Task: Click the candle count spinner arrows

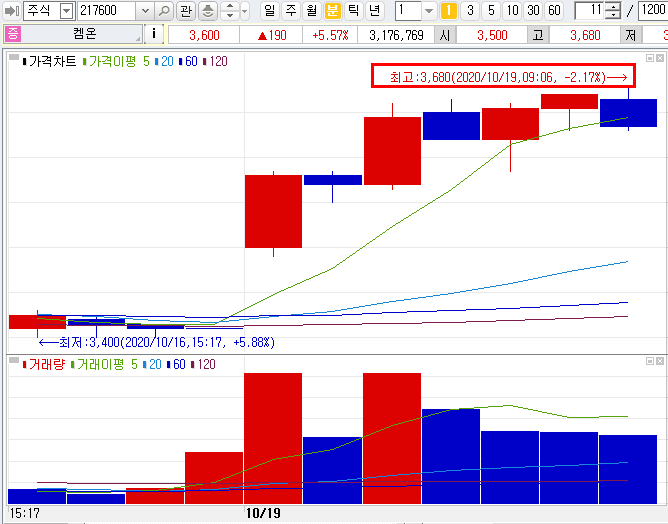Action: (x=613, y=11)
